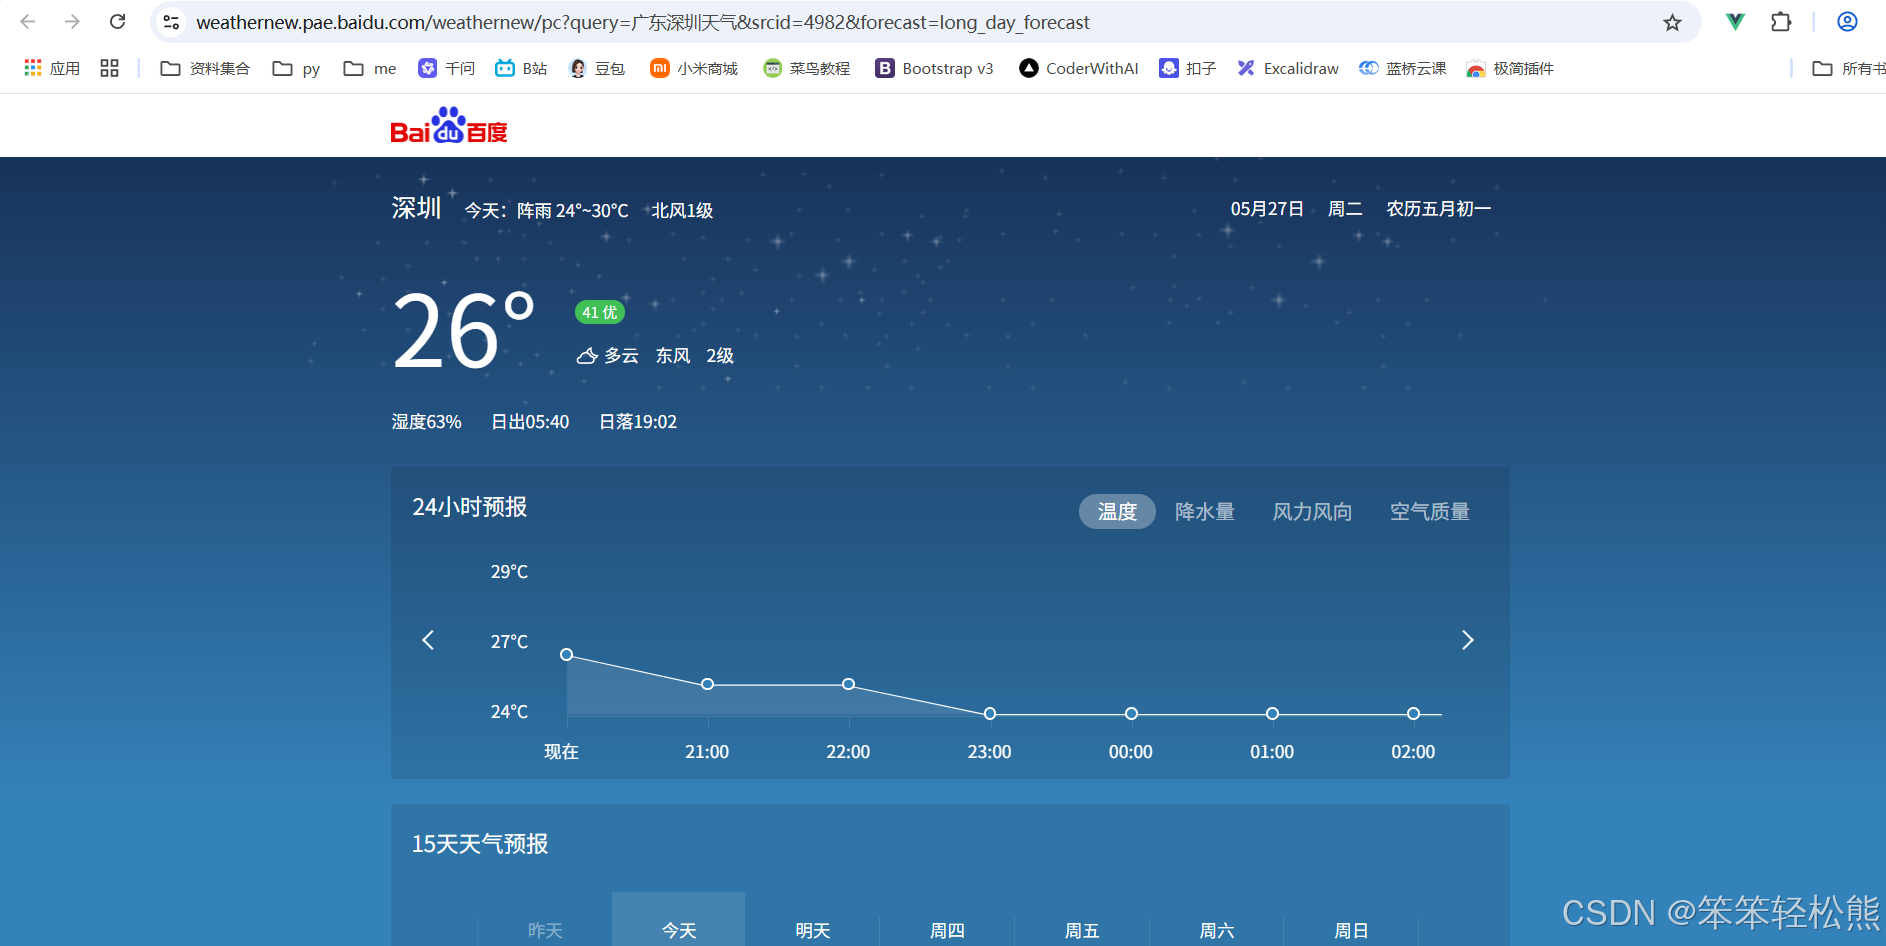The image size is (1886, 946).
Task: Select 昨天 in 15-day forecast
Action: tap(545, 930)
